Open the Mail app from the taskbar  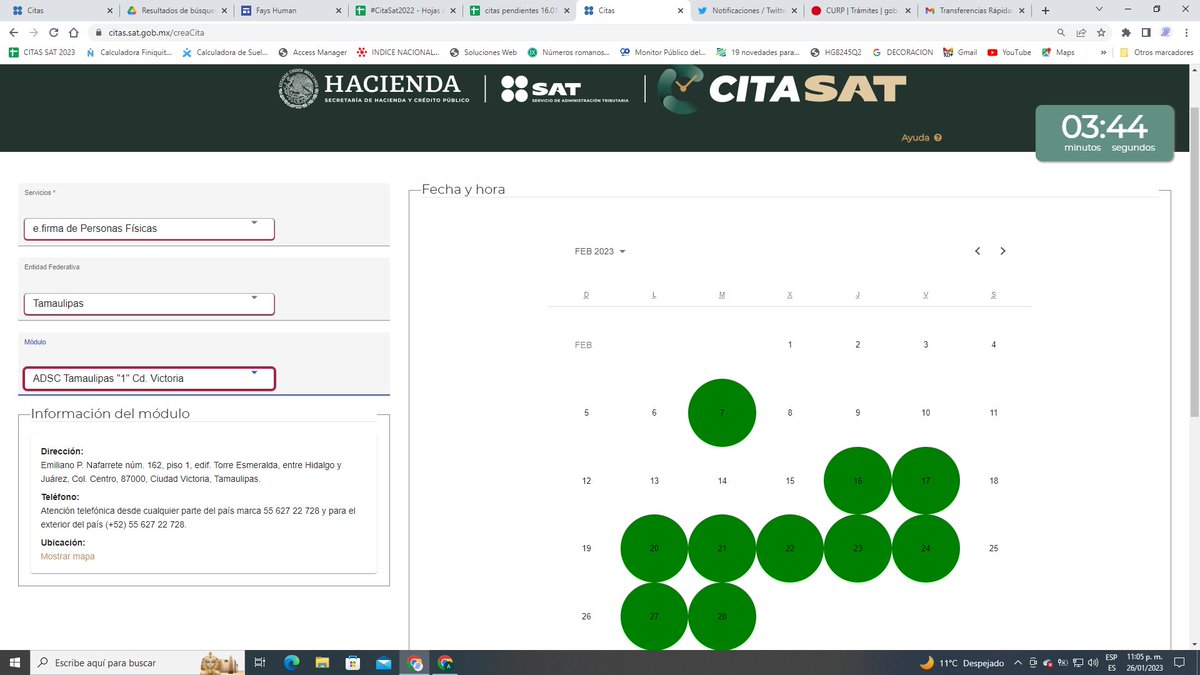tap(384, 662)
